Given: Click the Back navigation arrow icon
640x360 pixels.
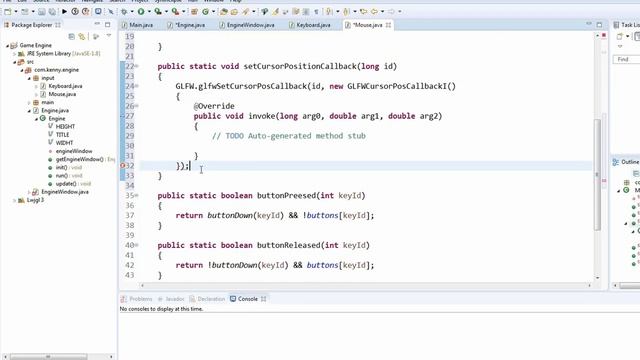Looking at the screenshot, I should tap(374, 11).
